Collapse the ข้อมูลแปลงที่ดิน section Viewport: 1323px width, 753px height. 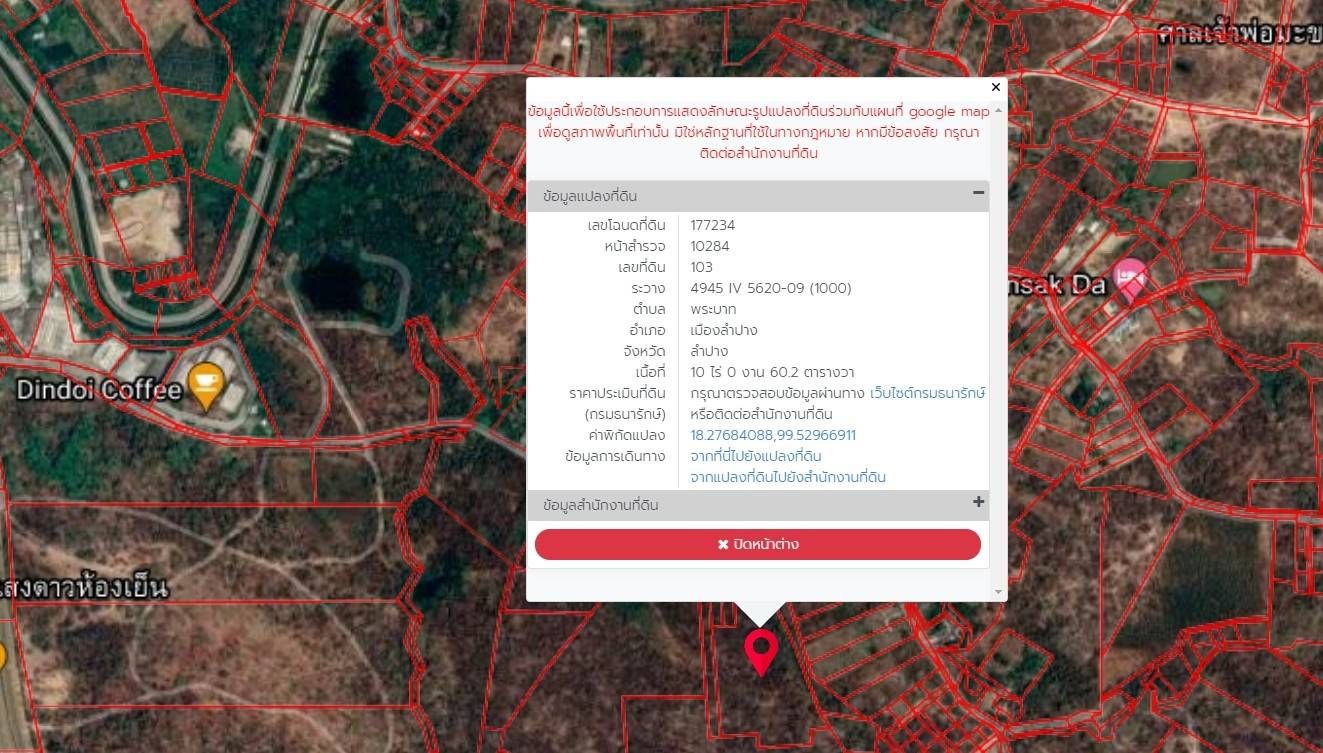click(x=978, y=194)
